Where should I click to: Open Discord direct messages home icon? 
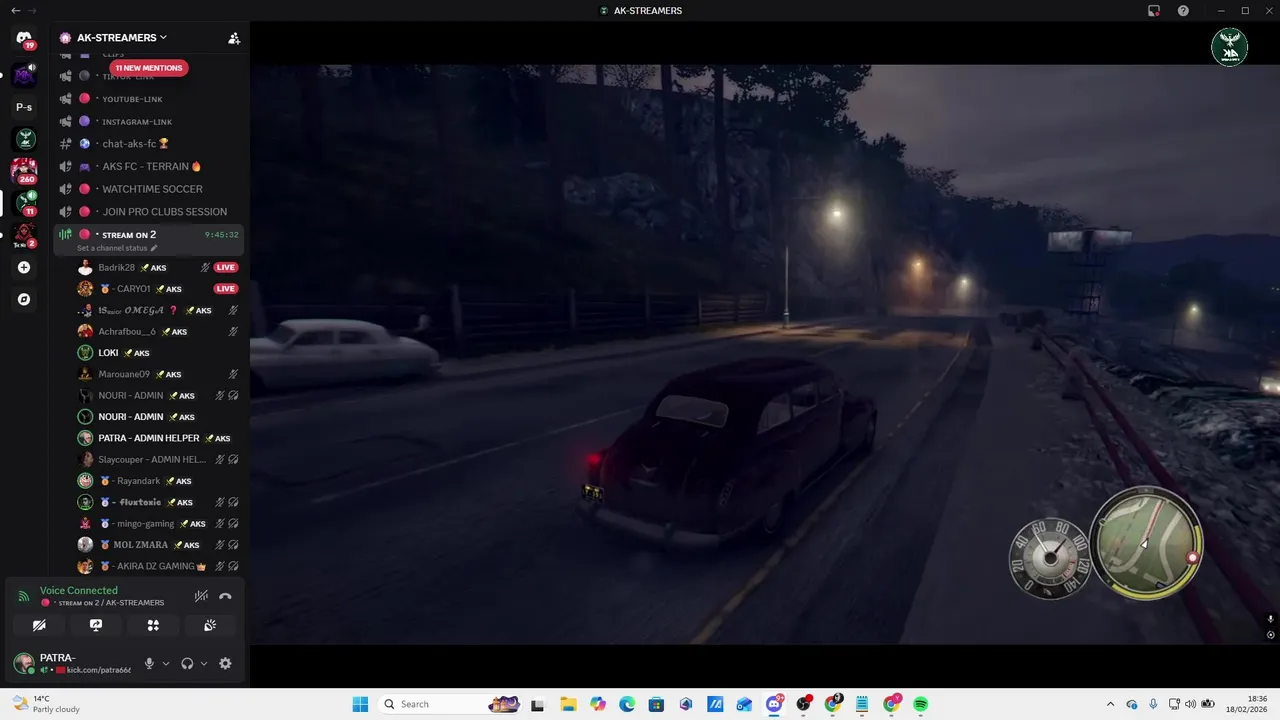[x=24, y=38]
